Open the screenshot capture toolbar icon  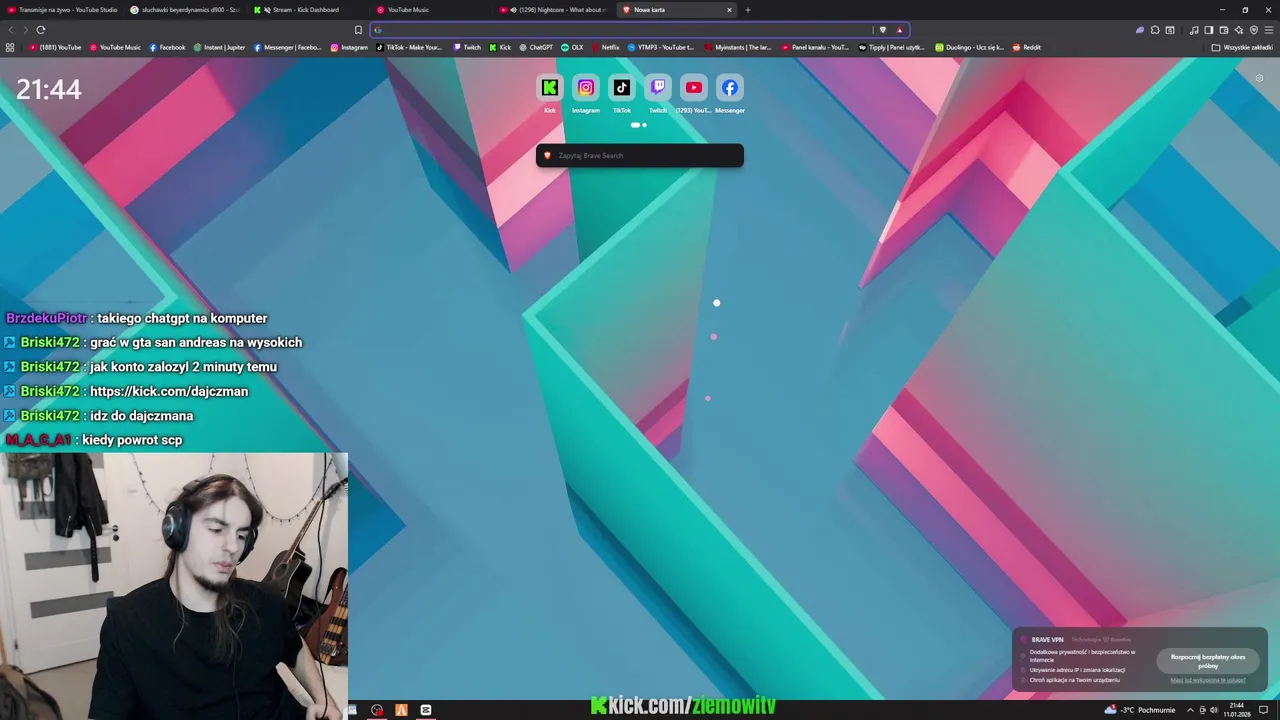[x=1170, y=30]
